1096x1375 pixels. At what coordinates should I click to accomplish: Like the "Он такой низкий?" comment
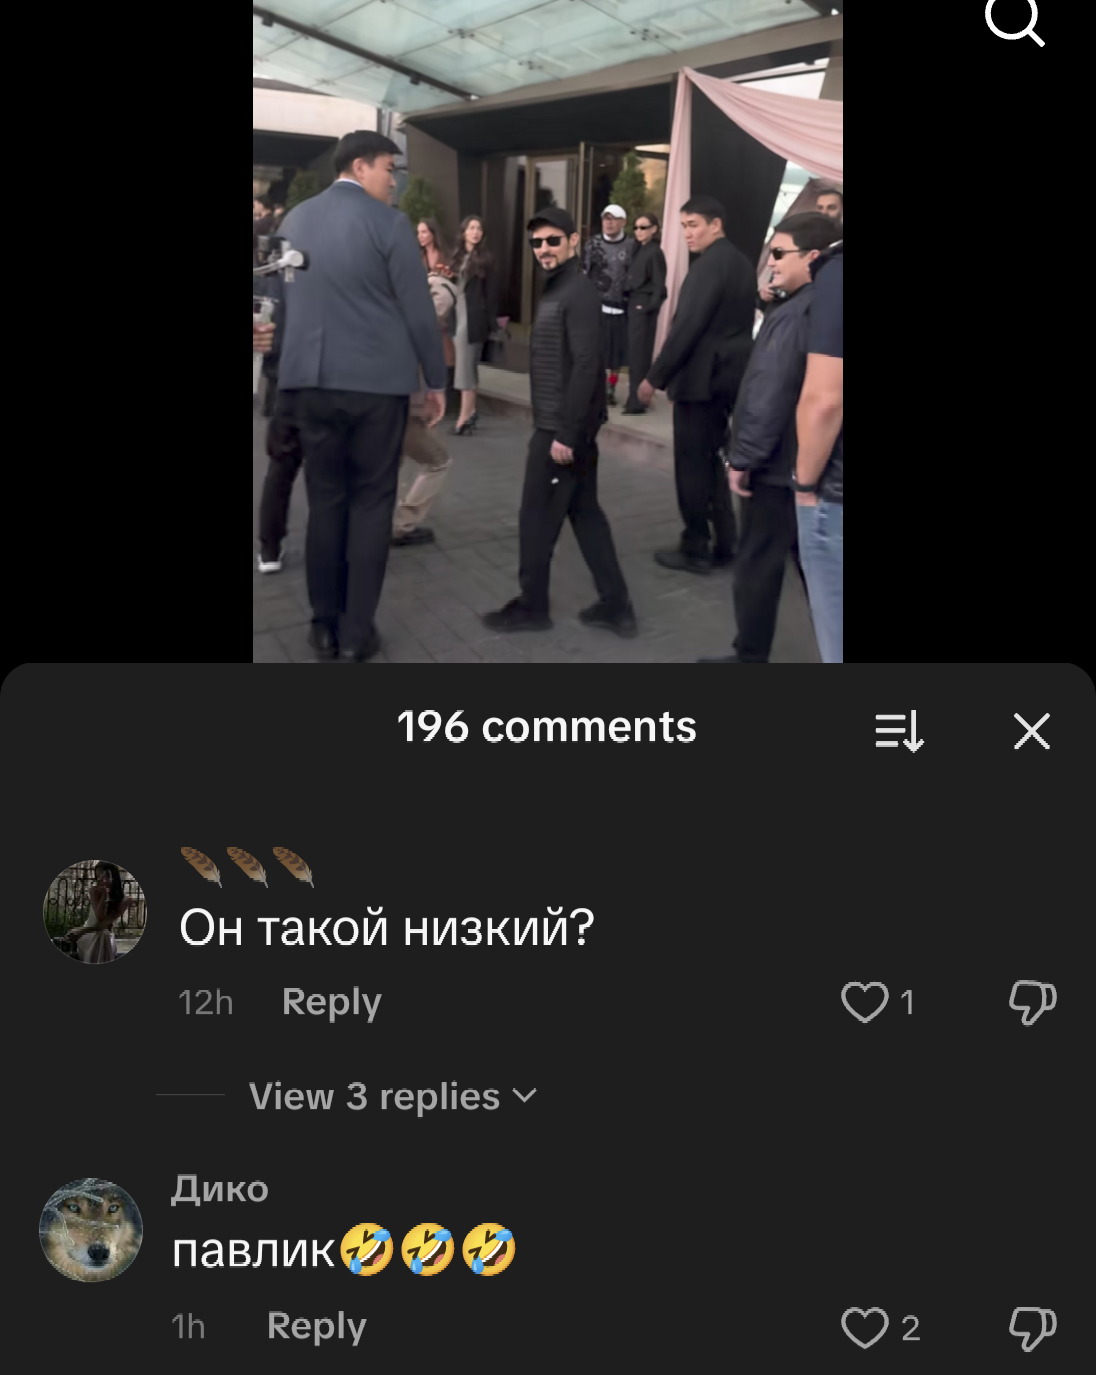(x=864, y=1002)
